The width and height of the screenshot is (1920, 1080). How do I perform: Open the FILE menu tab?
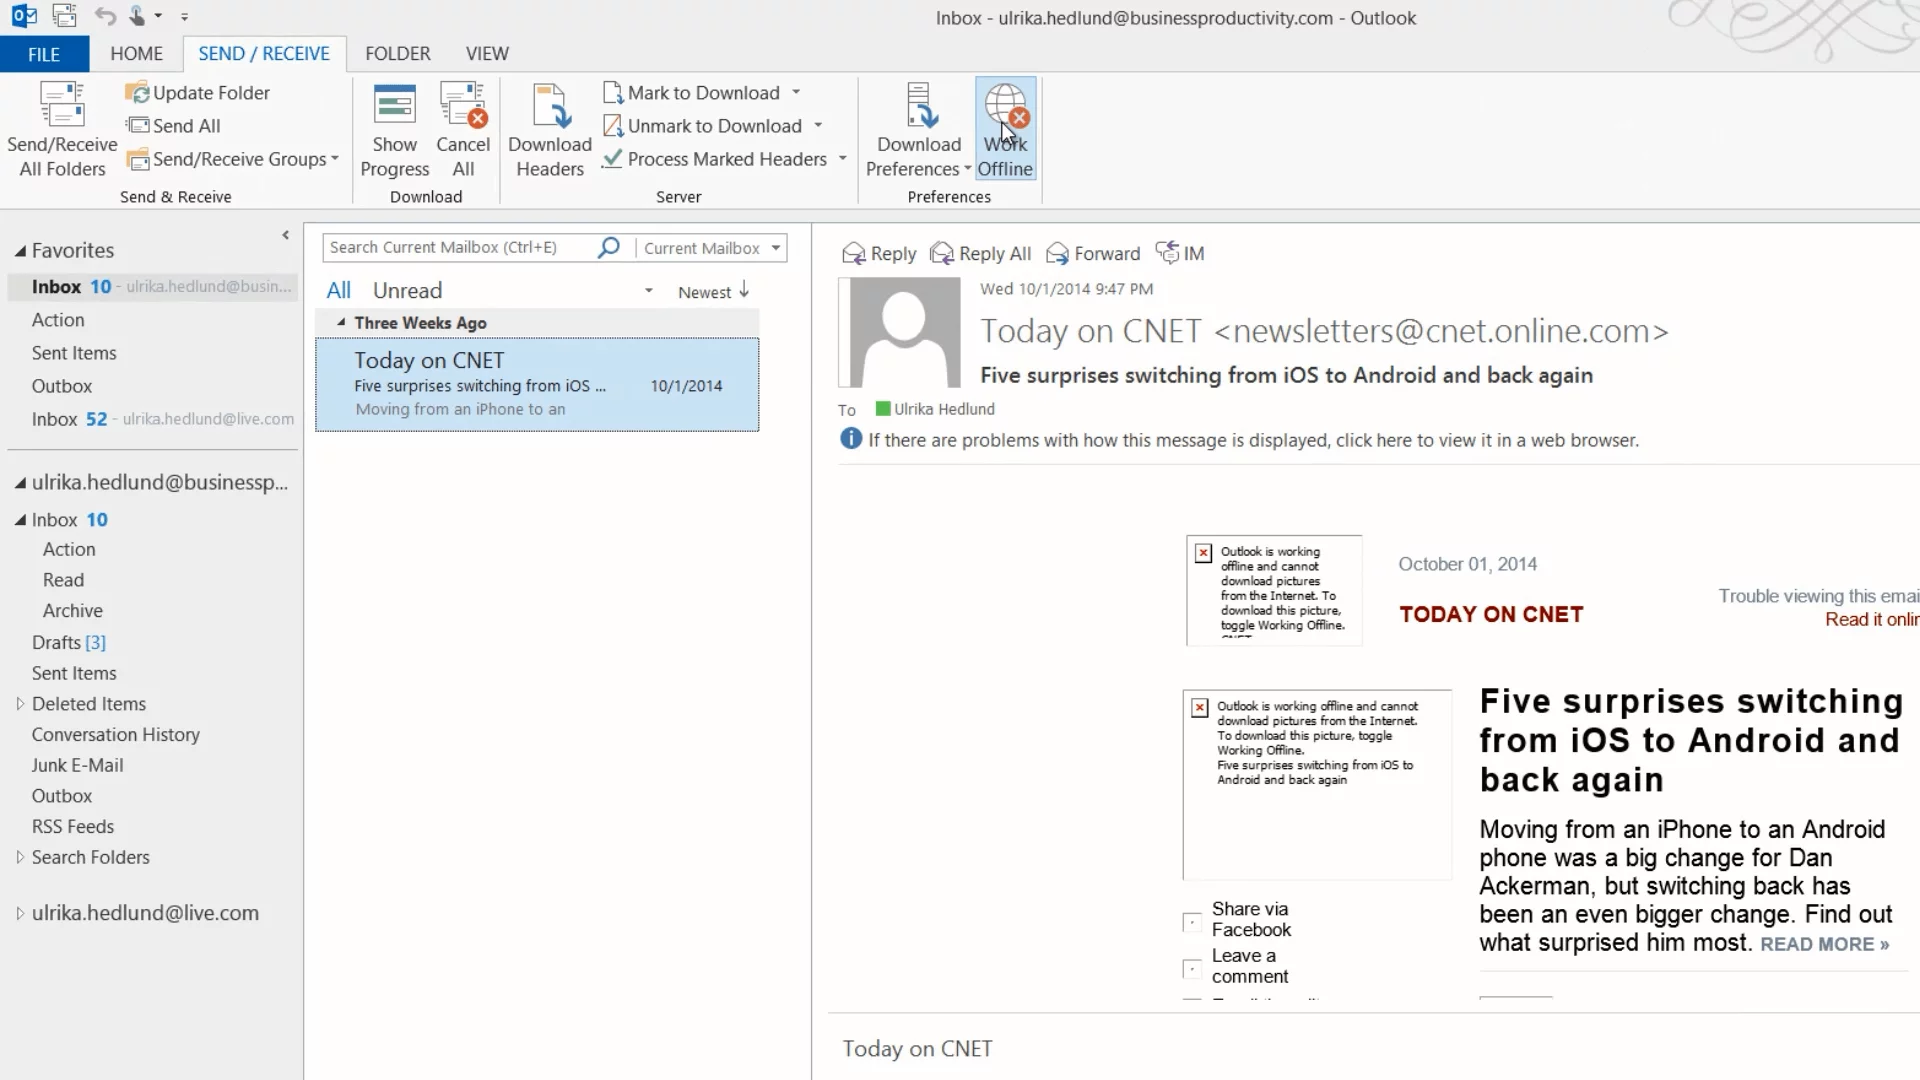tap(44, 54)
